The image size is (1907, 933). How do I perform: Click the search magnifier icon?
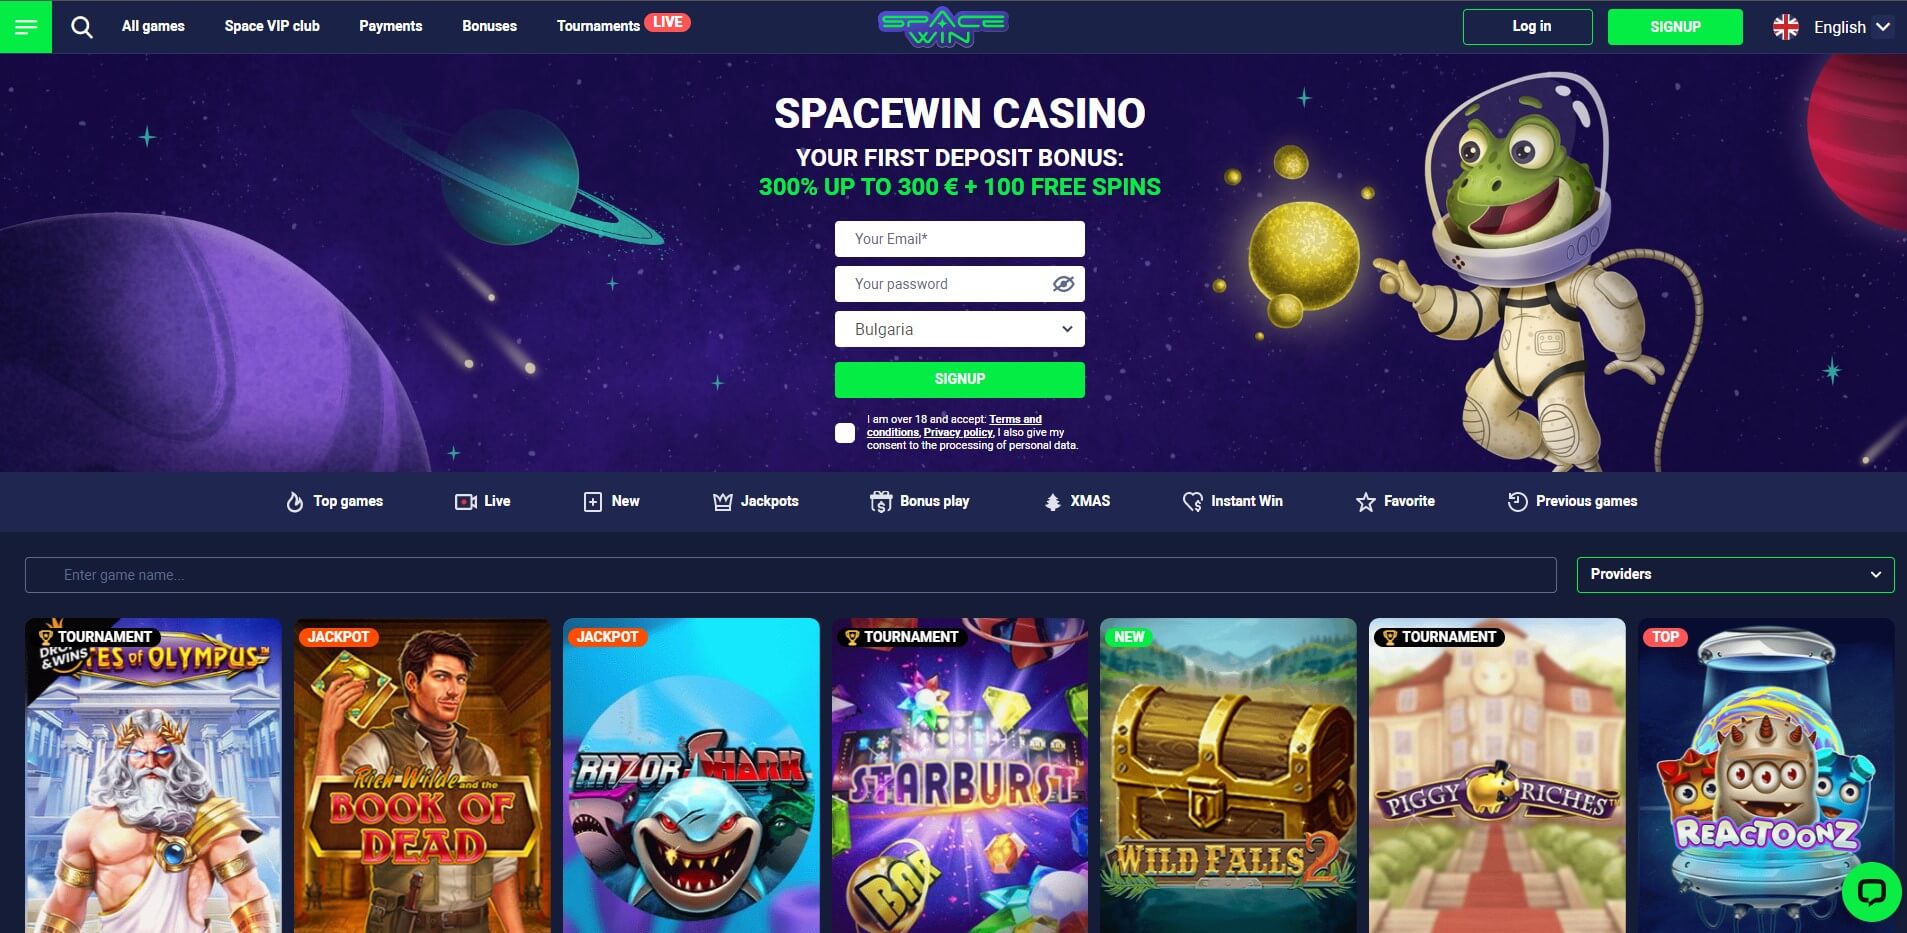pyautogui.click(x=82, y=27)
